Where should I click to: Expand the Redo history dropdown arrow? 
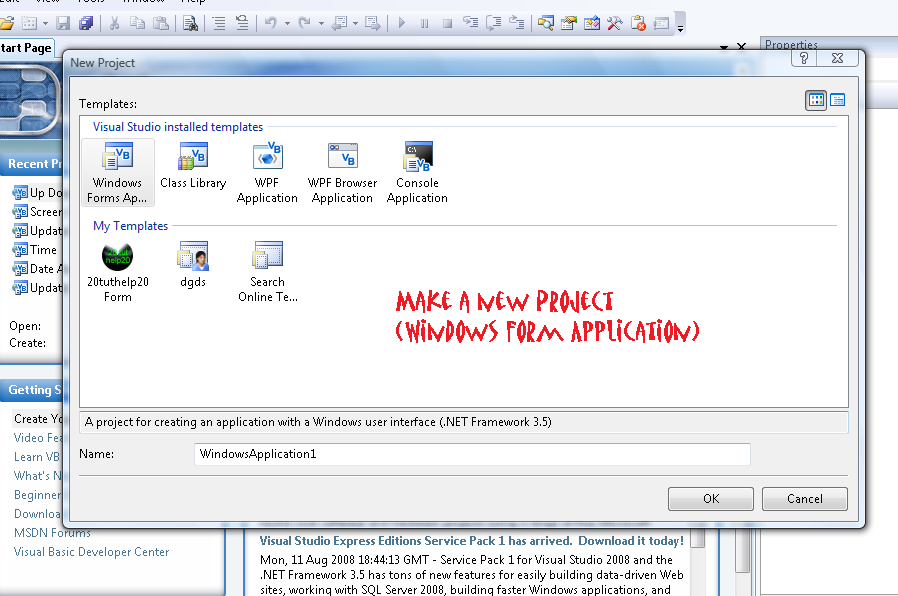point(321,23)
